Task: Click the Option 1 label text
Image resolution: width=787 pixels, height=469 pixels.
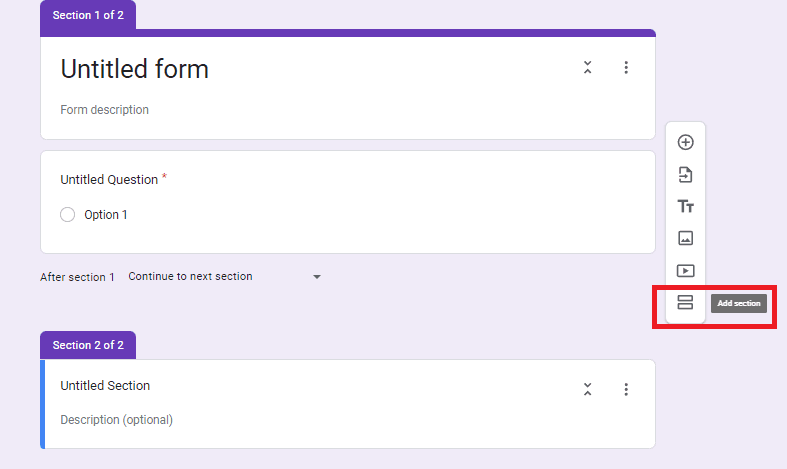Action: pos(105,215)
